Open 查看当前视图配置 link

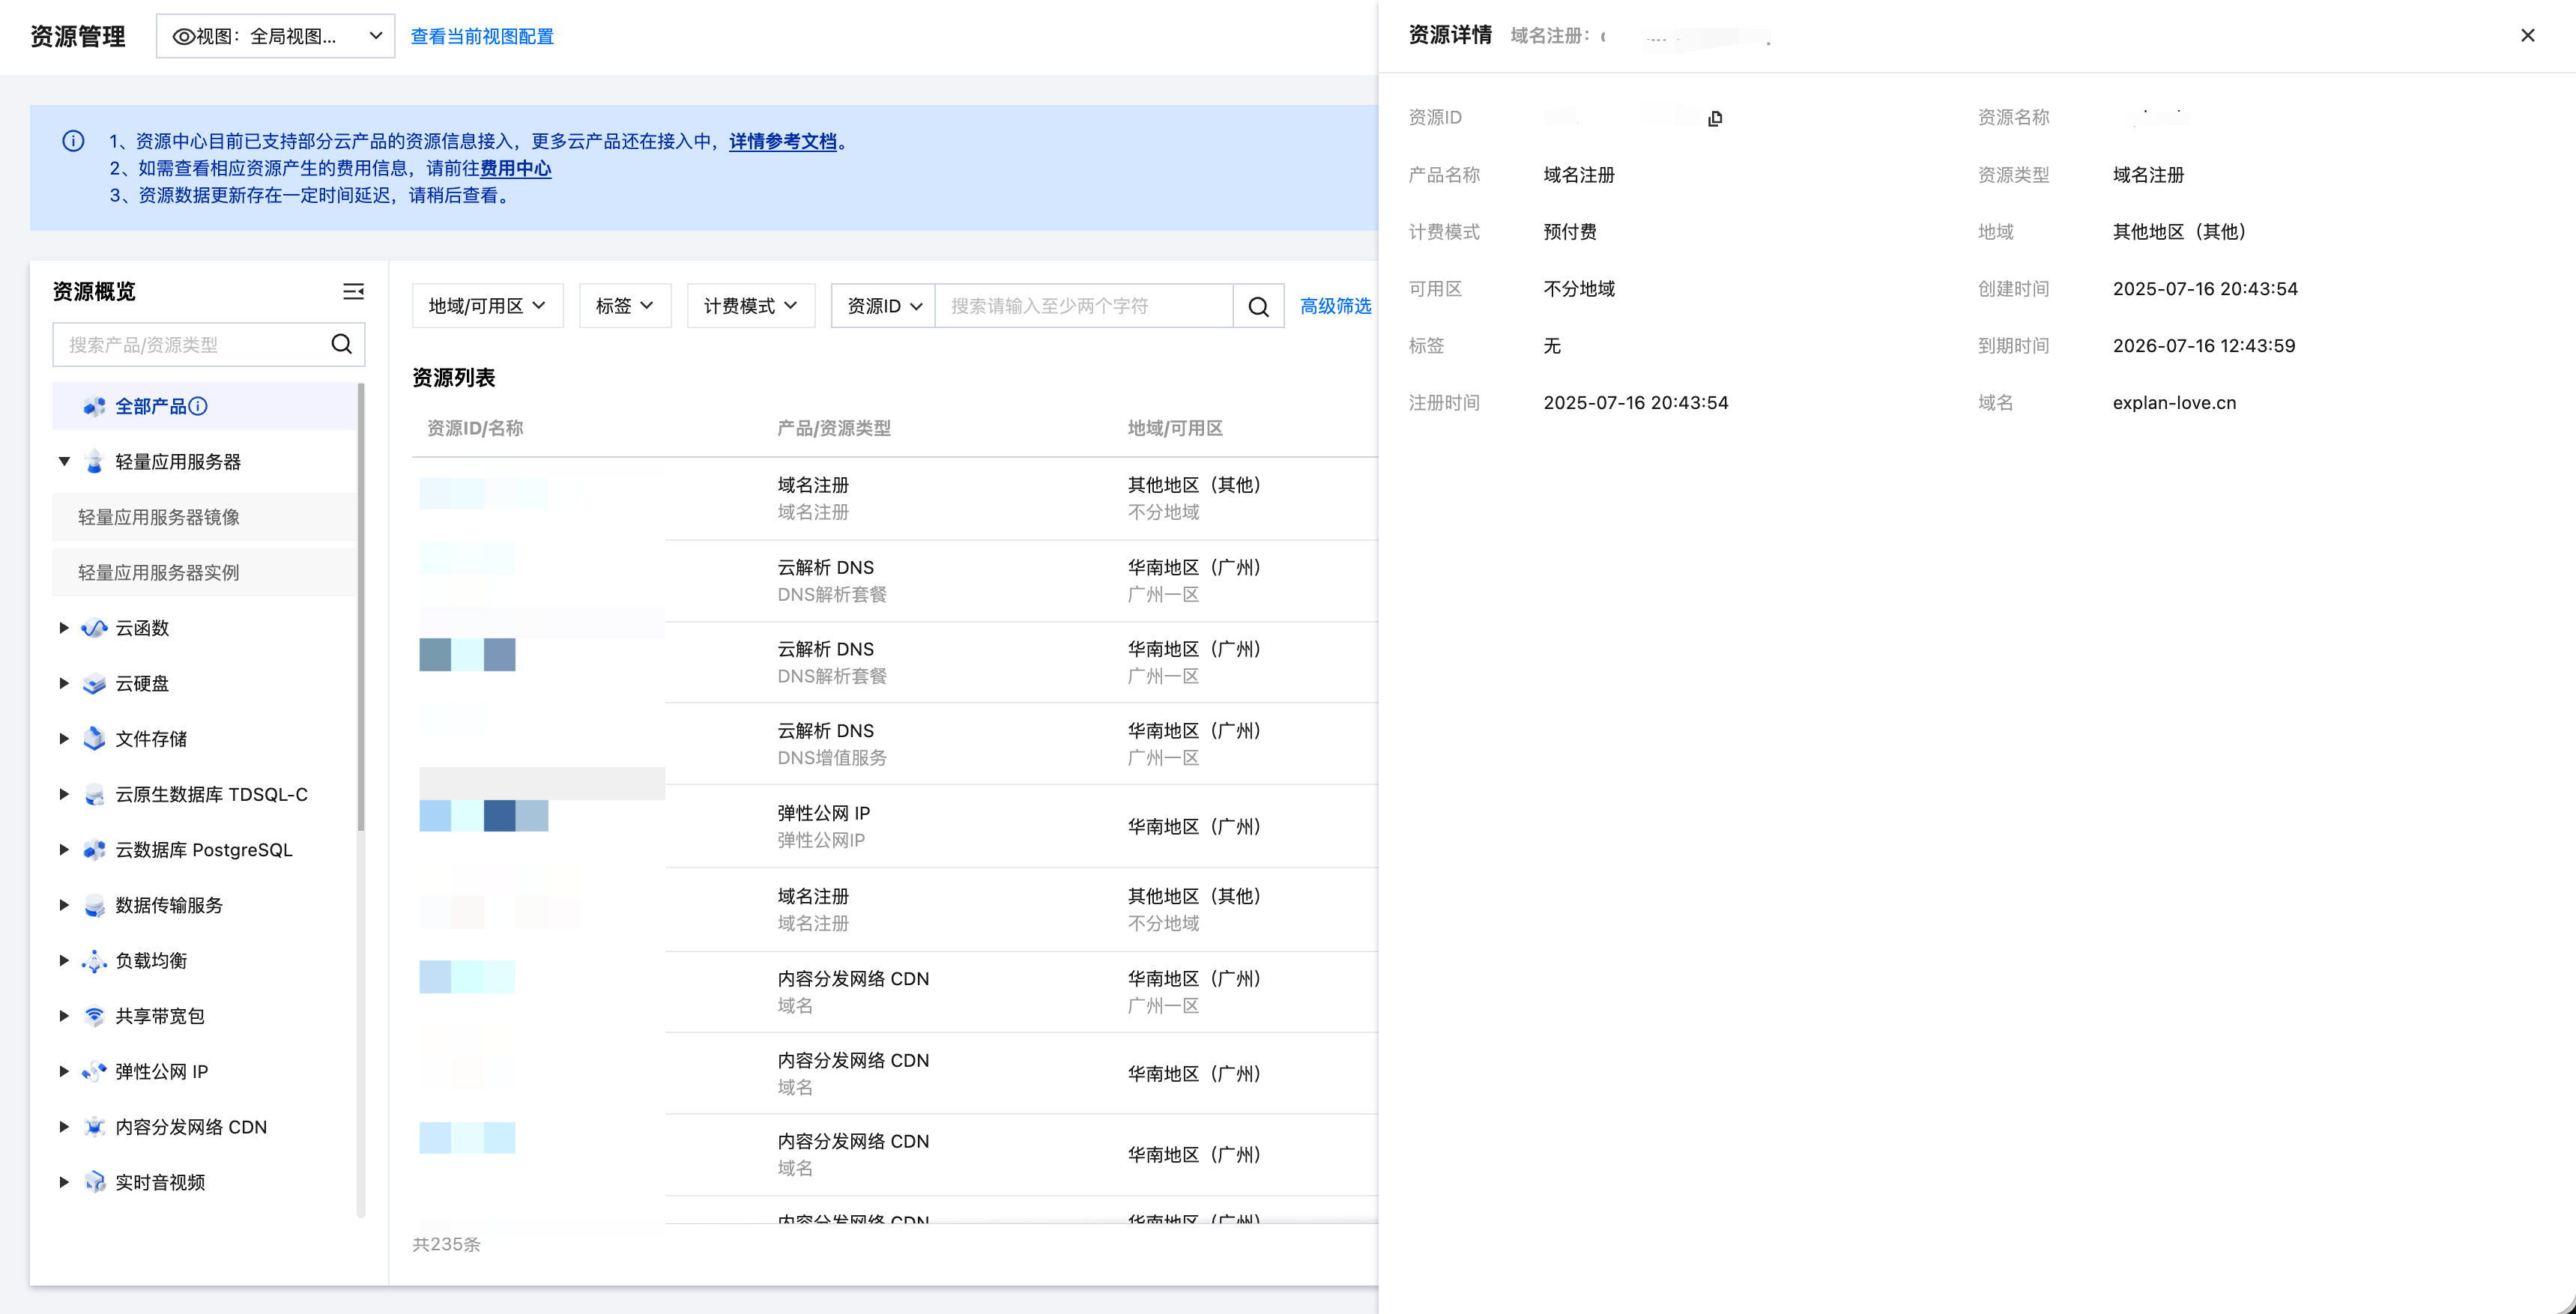[482, 36]
